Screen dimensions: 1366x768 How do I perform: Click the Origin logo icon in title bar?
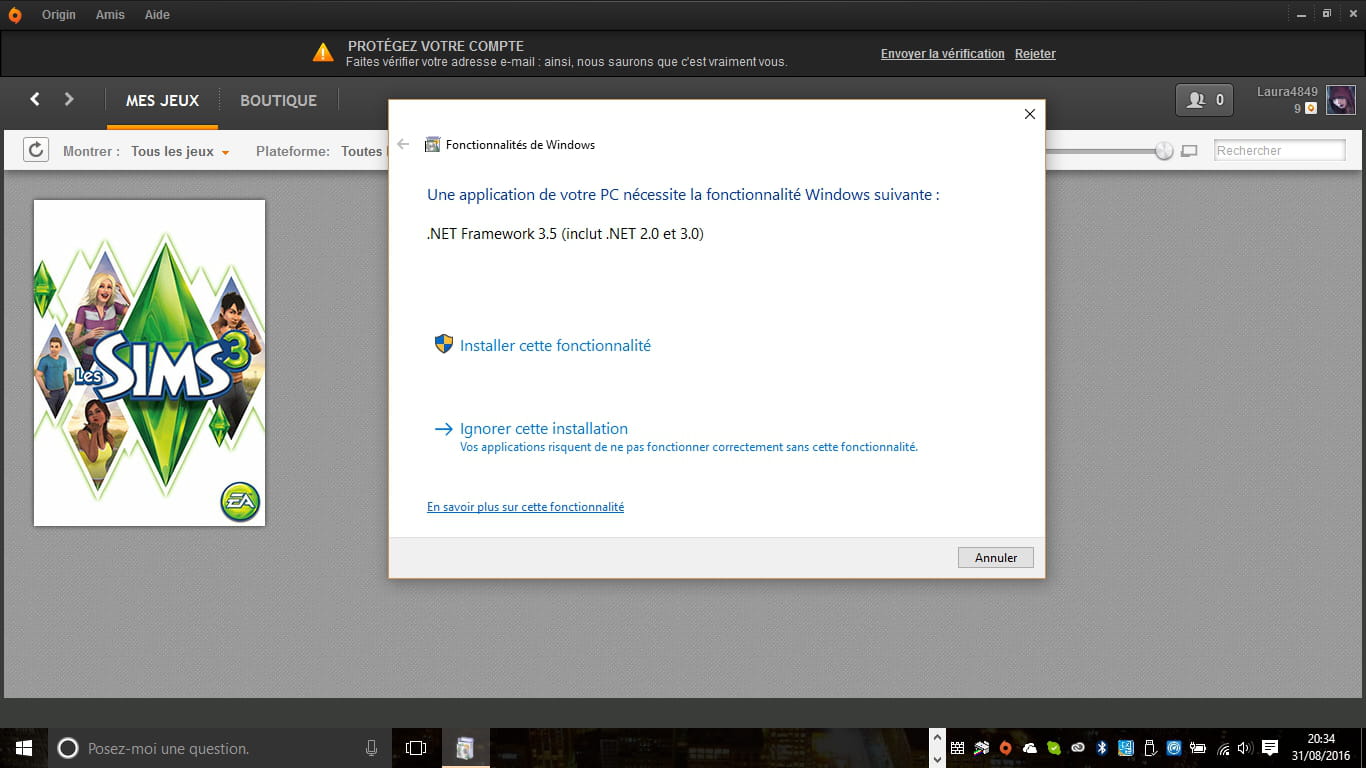pyautogui.click(x=14, y=15)
